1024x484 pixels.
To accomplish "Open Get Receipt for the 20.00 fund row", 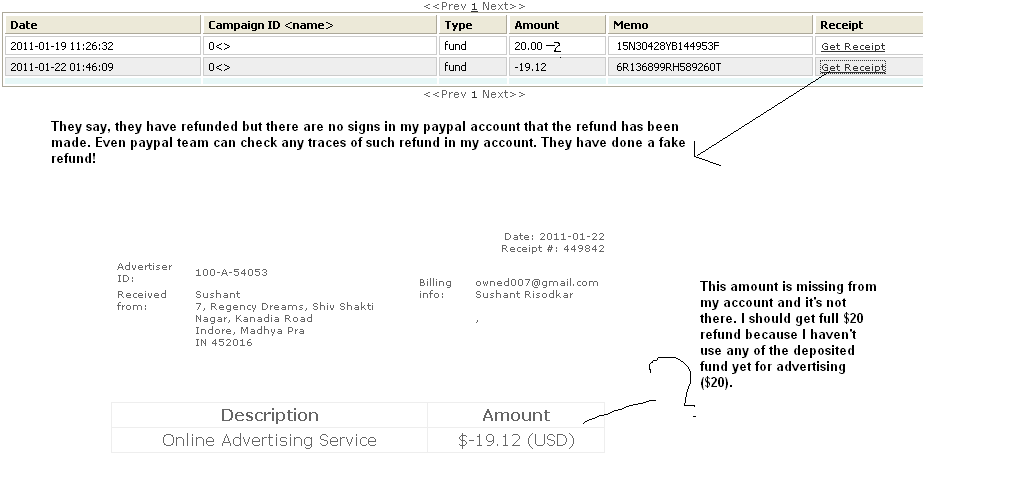I will (x=852, y=46).
